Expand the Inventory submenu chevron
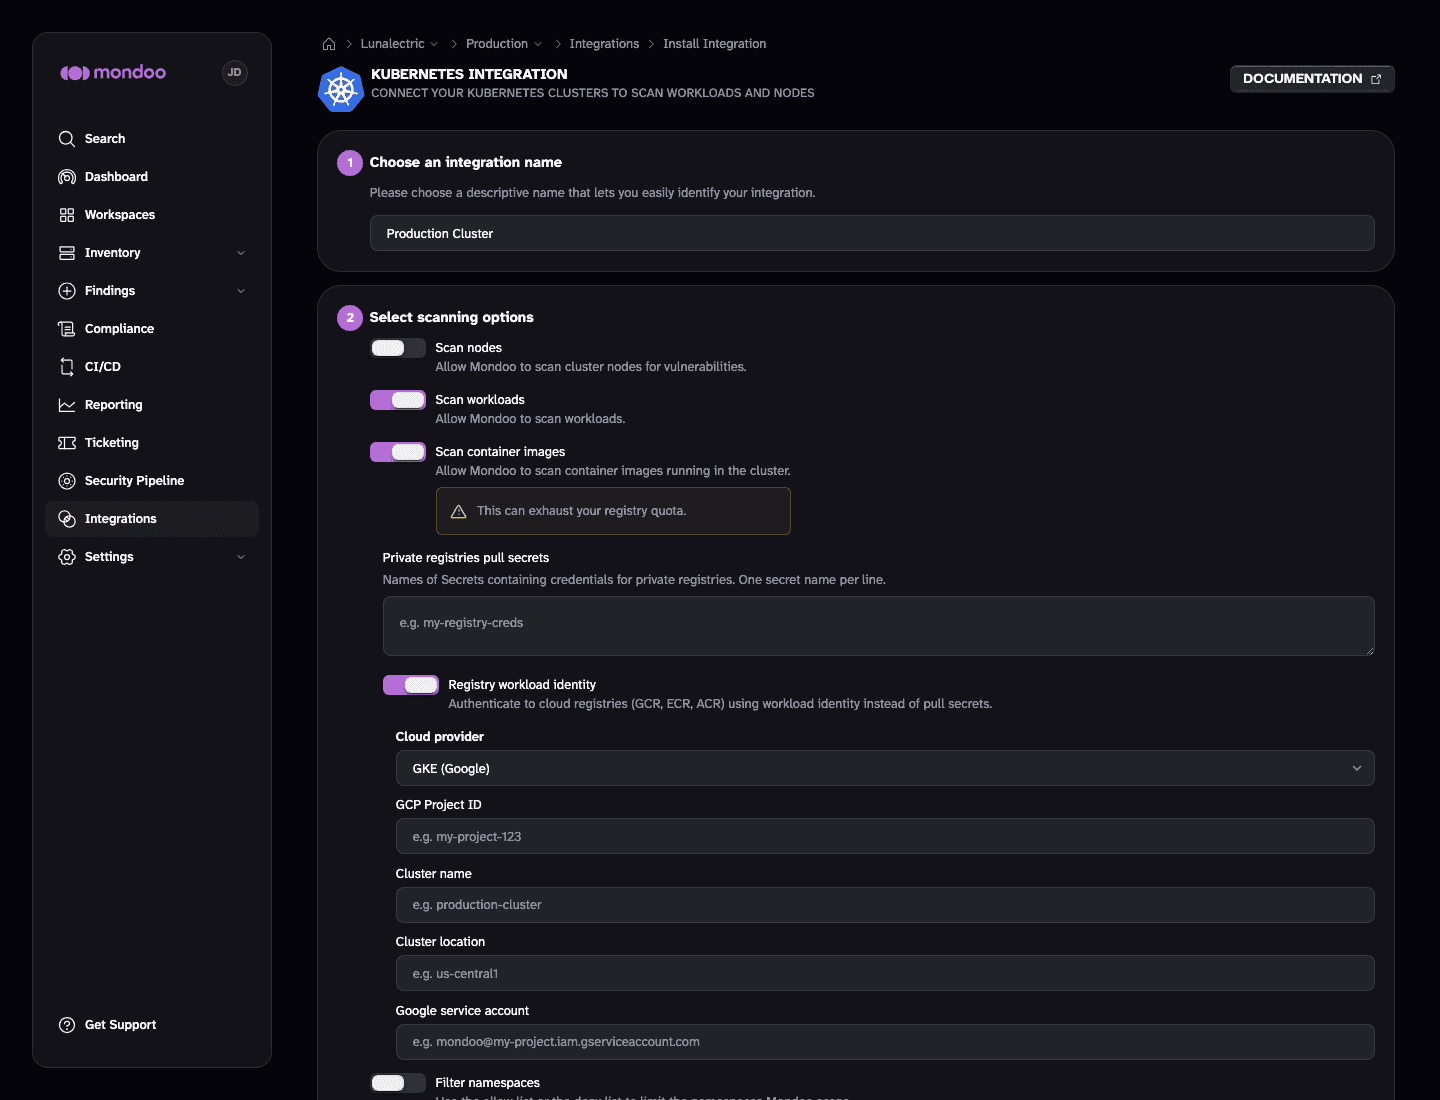 point(241,253)
